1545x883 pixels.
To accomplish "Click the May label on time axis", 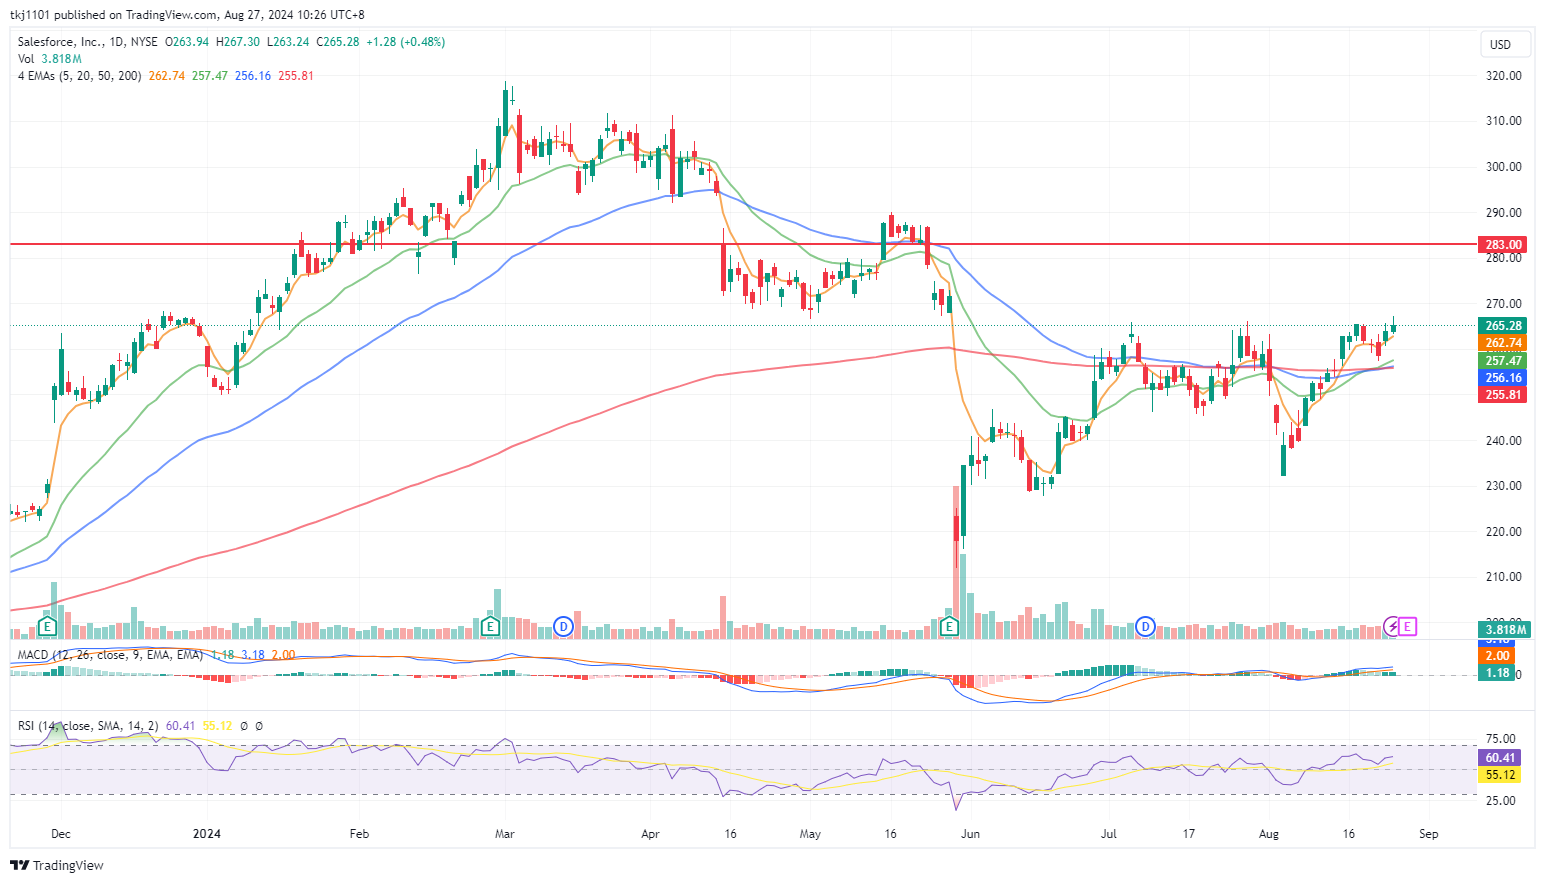I will point(810,834).
